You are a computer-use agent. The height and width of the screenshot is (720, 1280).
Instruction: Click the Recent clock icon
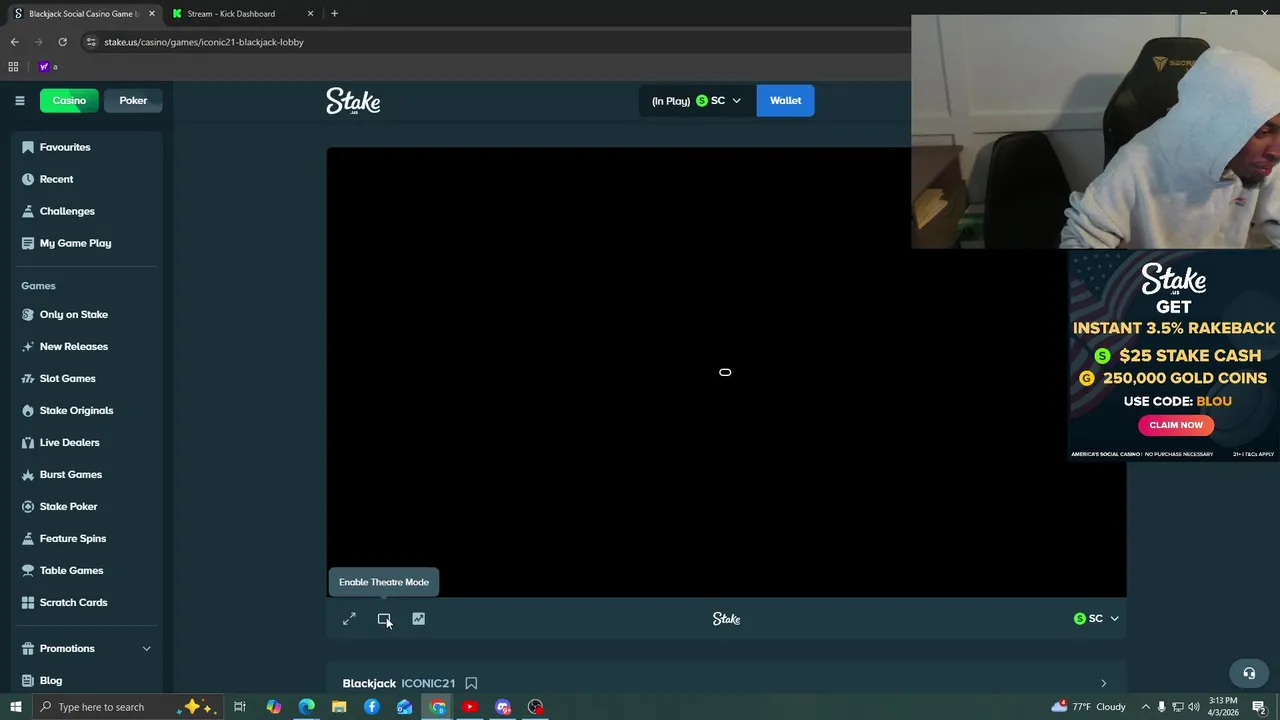[x=28, y=179]
